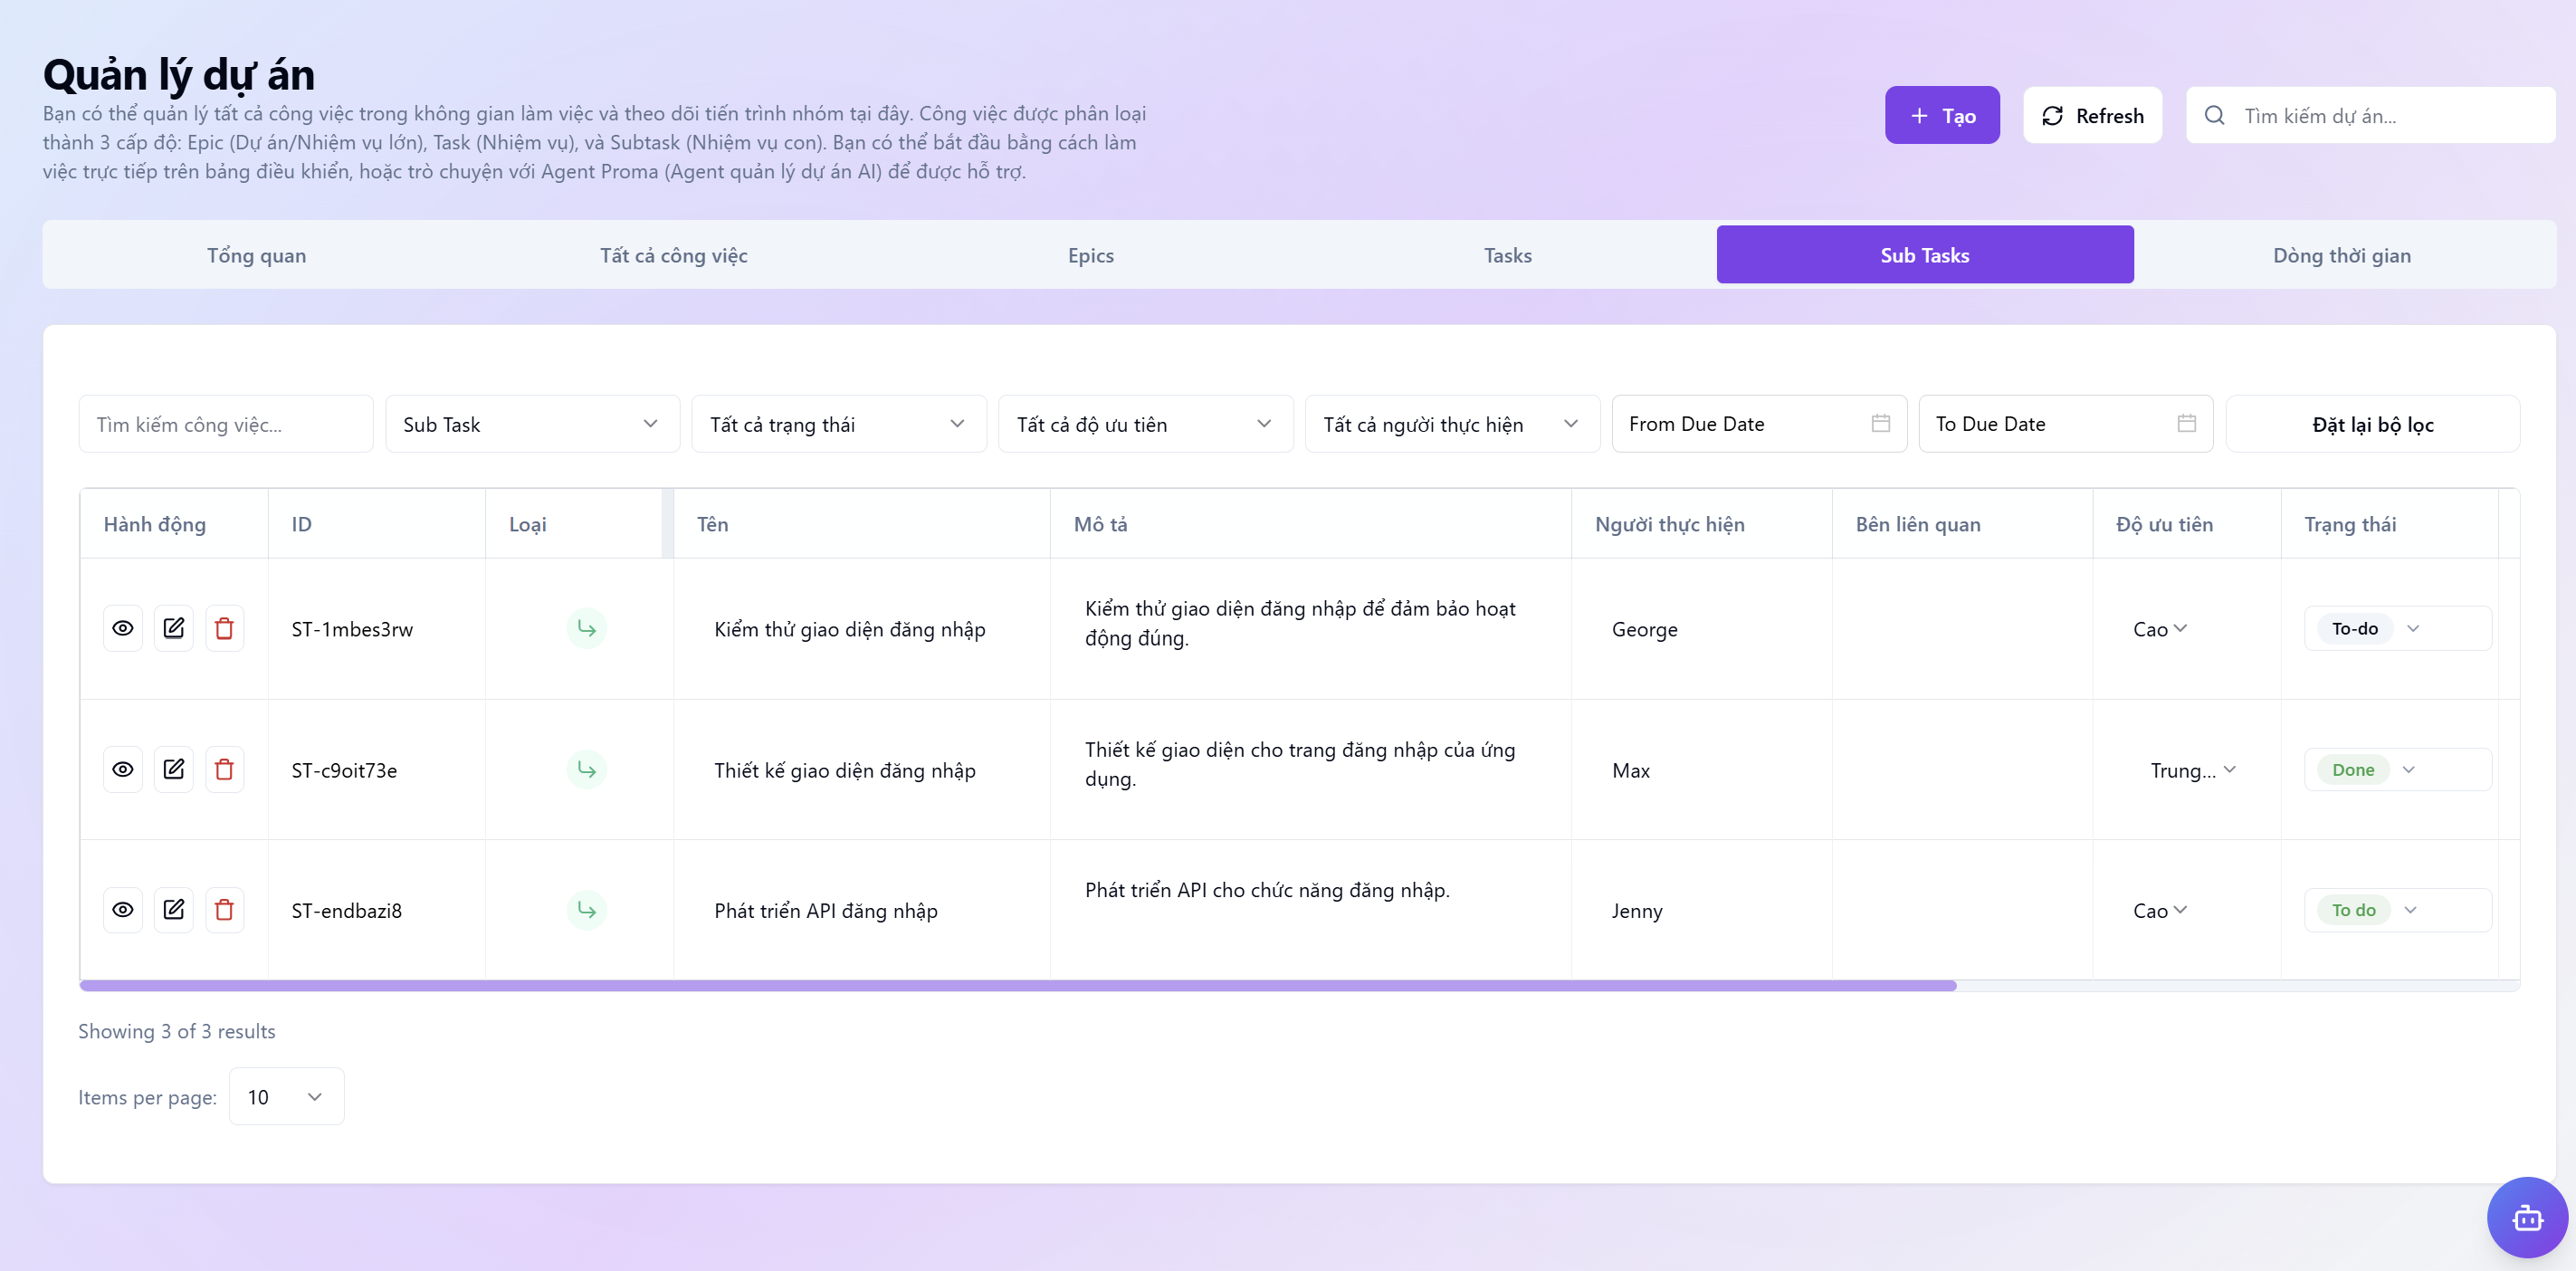This screenshot has width=2576, height=1271.
Task: Change priority Cao for Jenny's subtask
Action: (x=2160, y=910)
